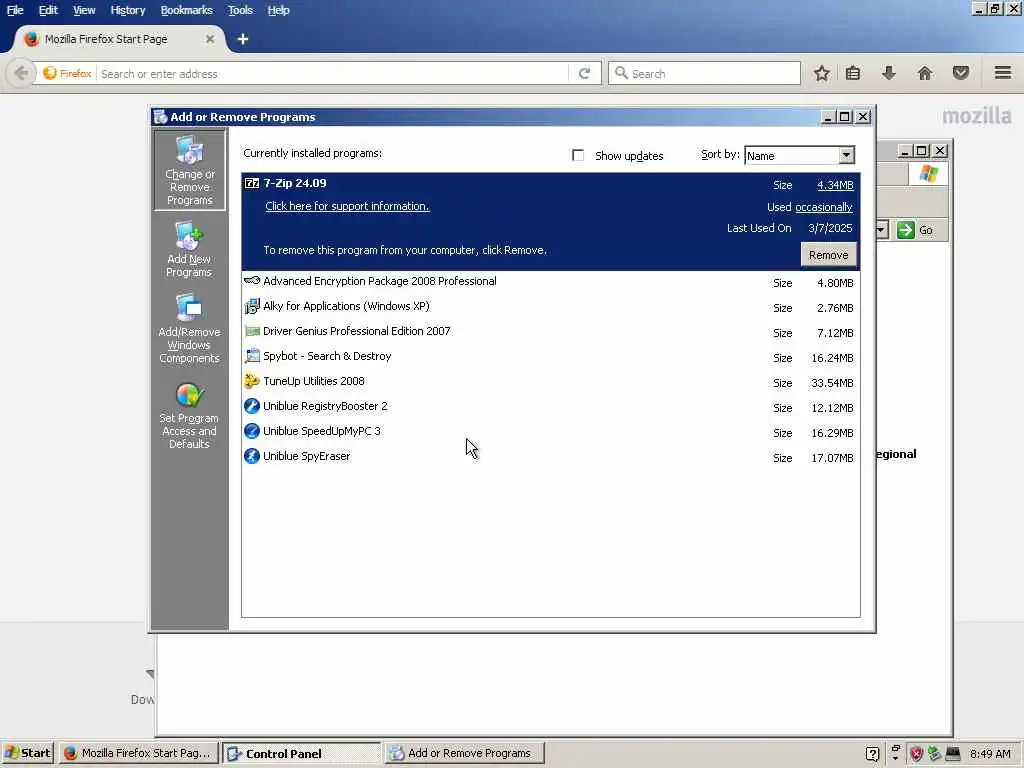1024x768 pixels.
Task: Open the Tools menu in Firefox
Action: [x=240, y=10]
